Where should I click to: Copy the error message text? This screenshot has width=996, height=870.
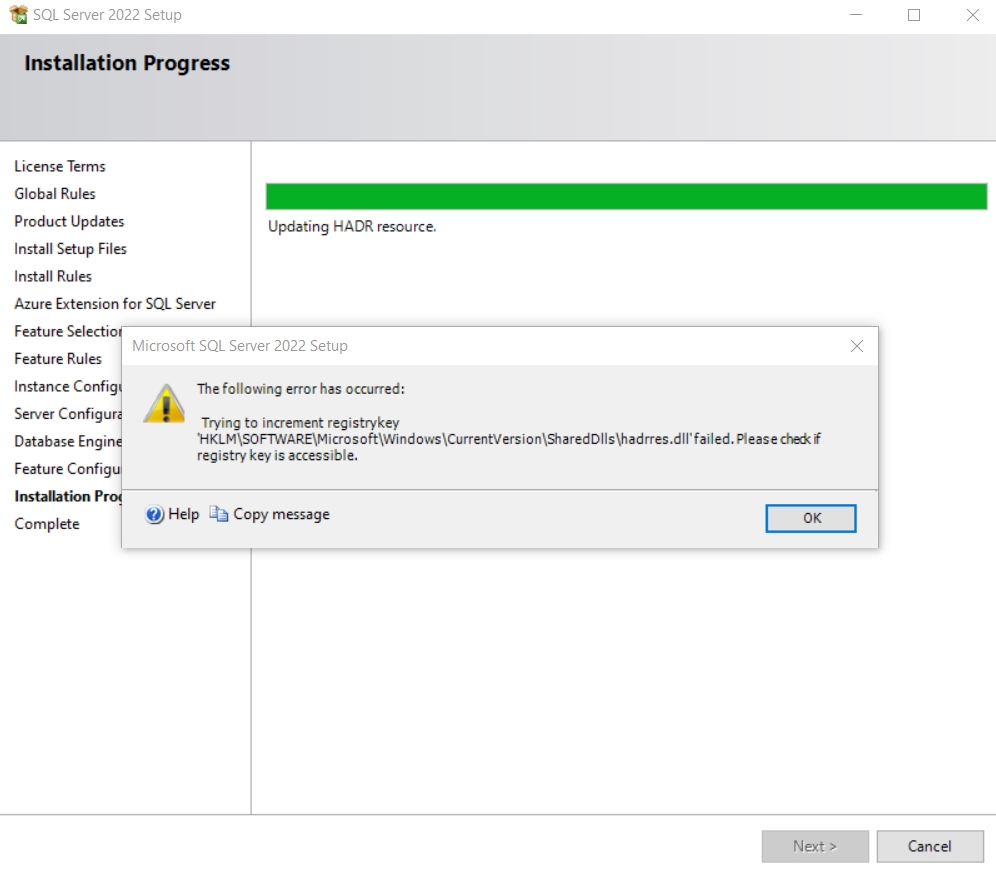pyautogui.click(x=270, y=514)
